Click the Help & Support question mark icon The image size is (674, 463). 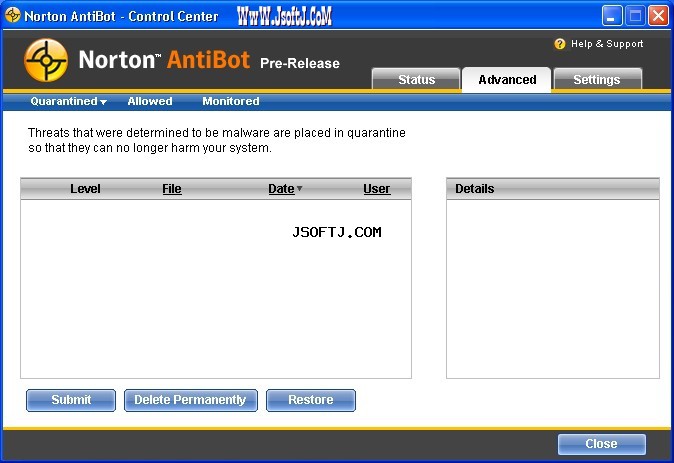(559, 44)
